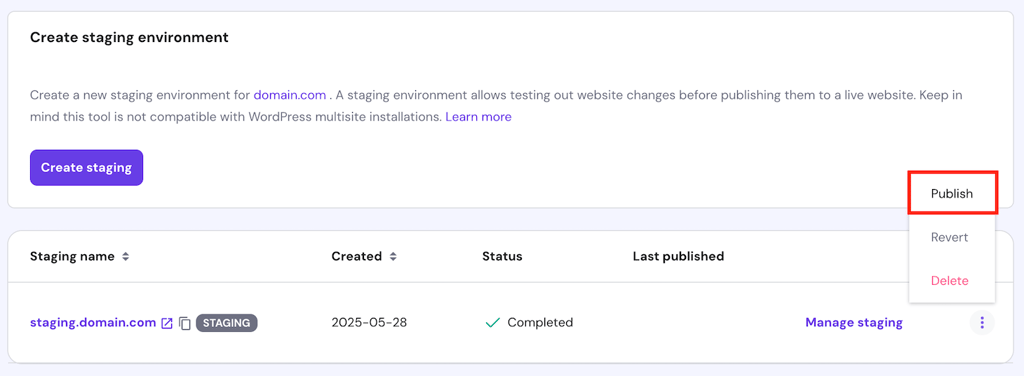The height and width of the screenshot is (376, 1024).
Task: Click the Completed status text
Action: (540, 322)
